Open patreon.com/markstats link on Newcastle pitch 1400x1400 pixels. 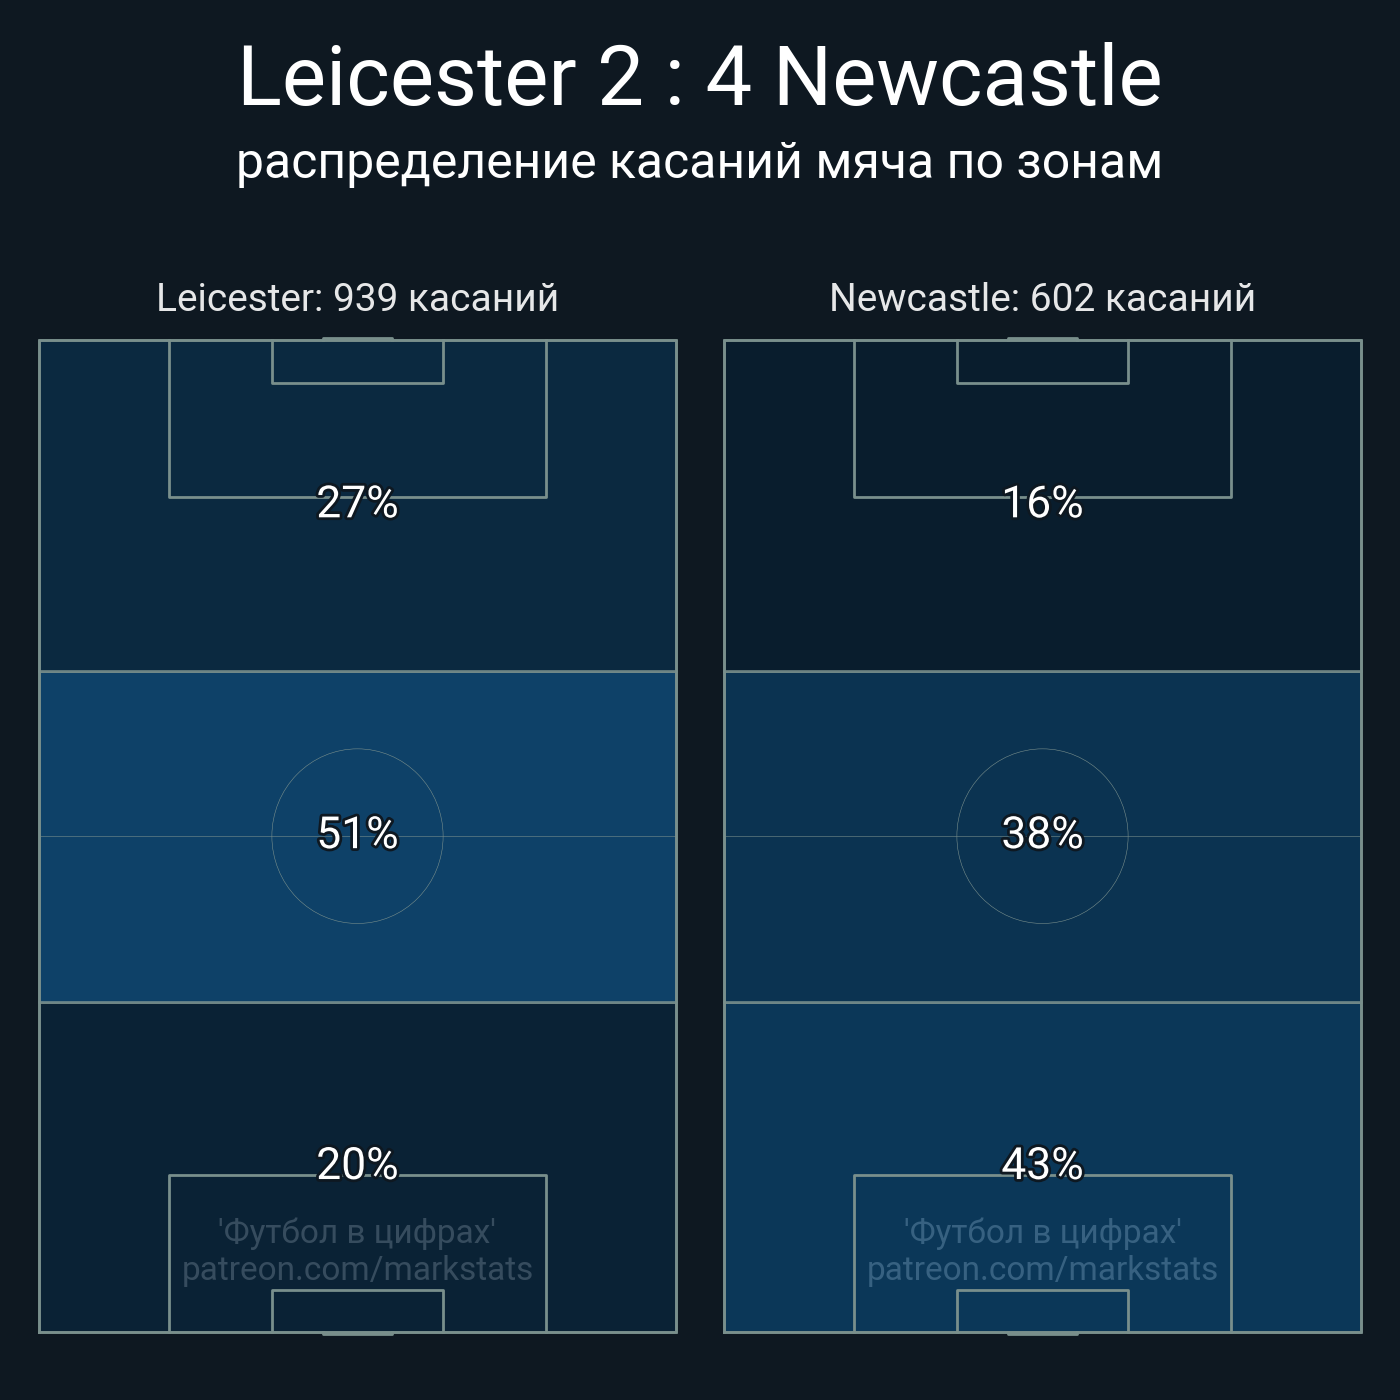tap(1043, 1269)
